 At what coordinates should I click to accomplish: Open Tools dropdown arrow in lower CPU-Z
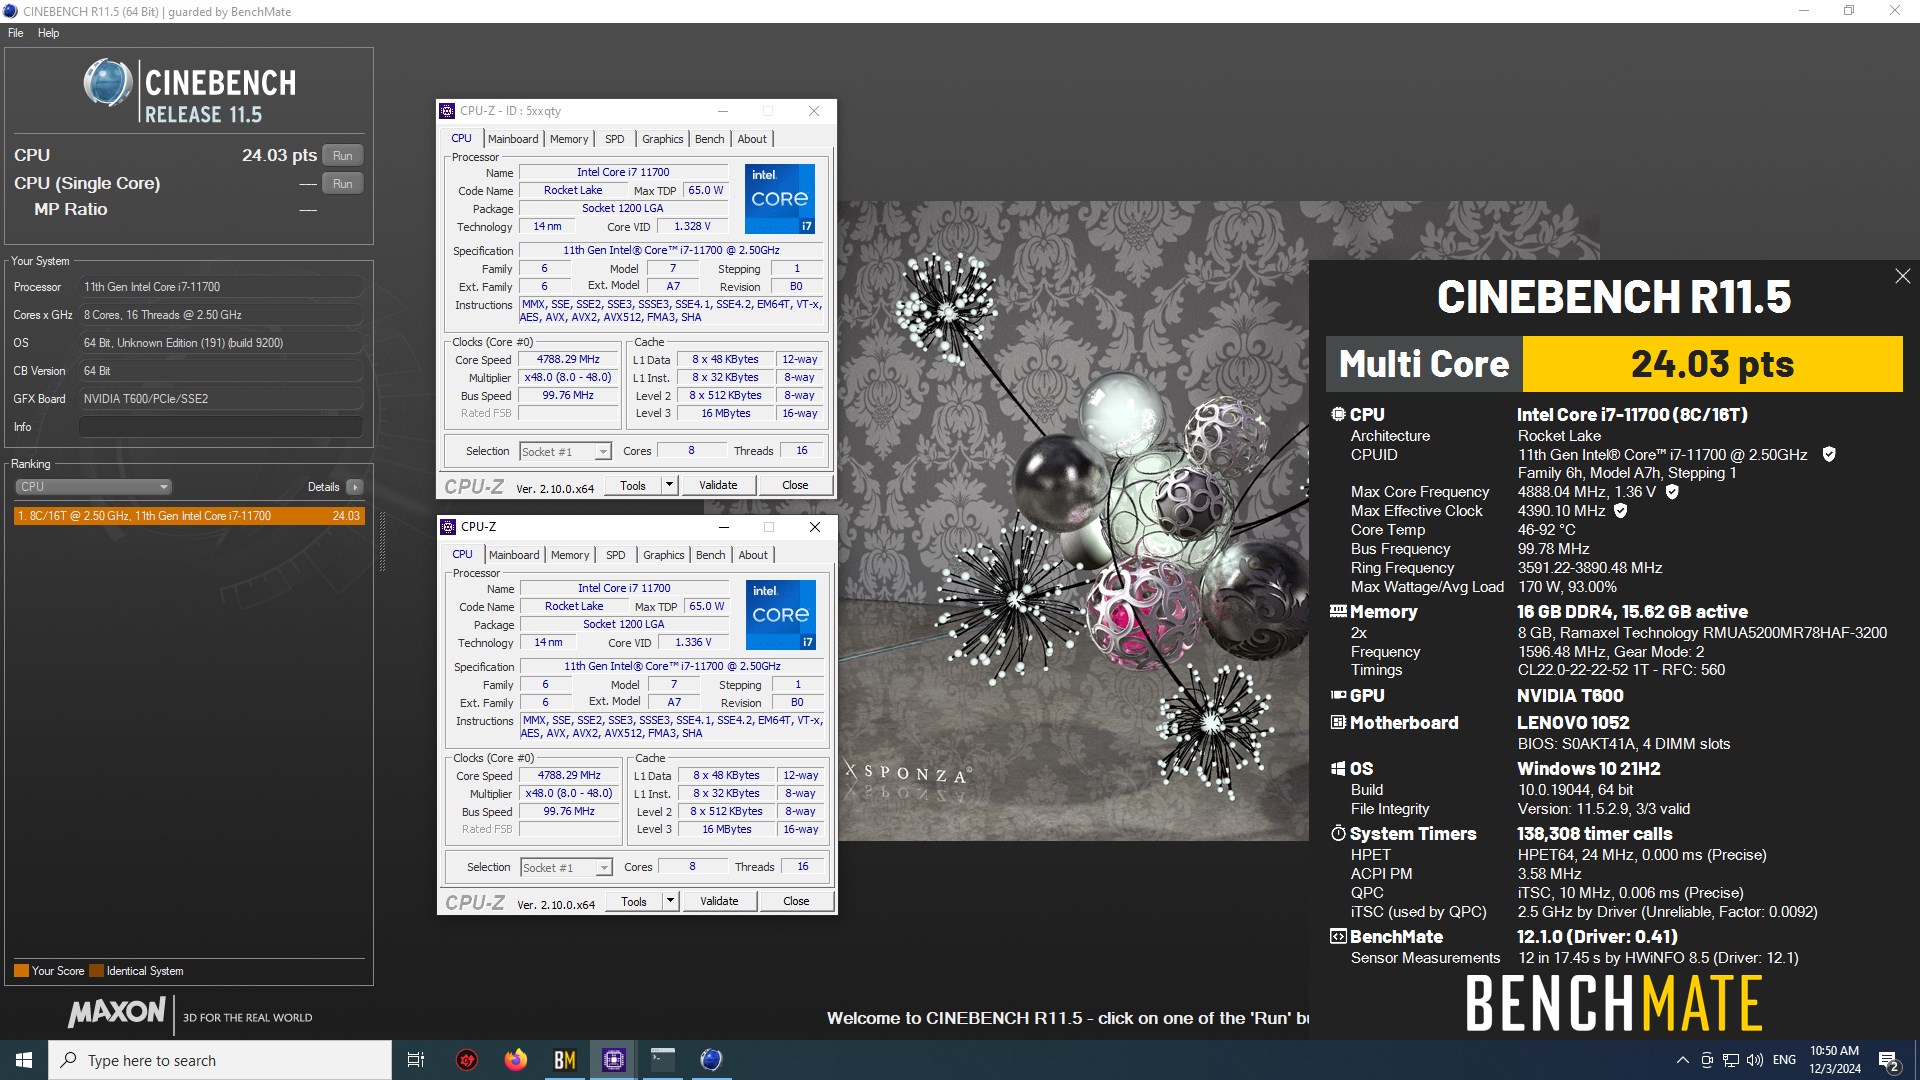click(670, 901)
